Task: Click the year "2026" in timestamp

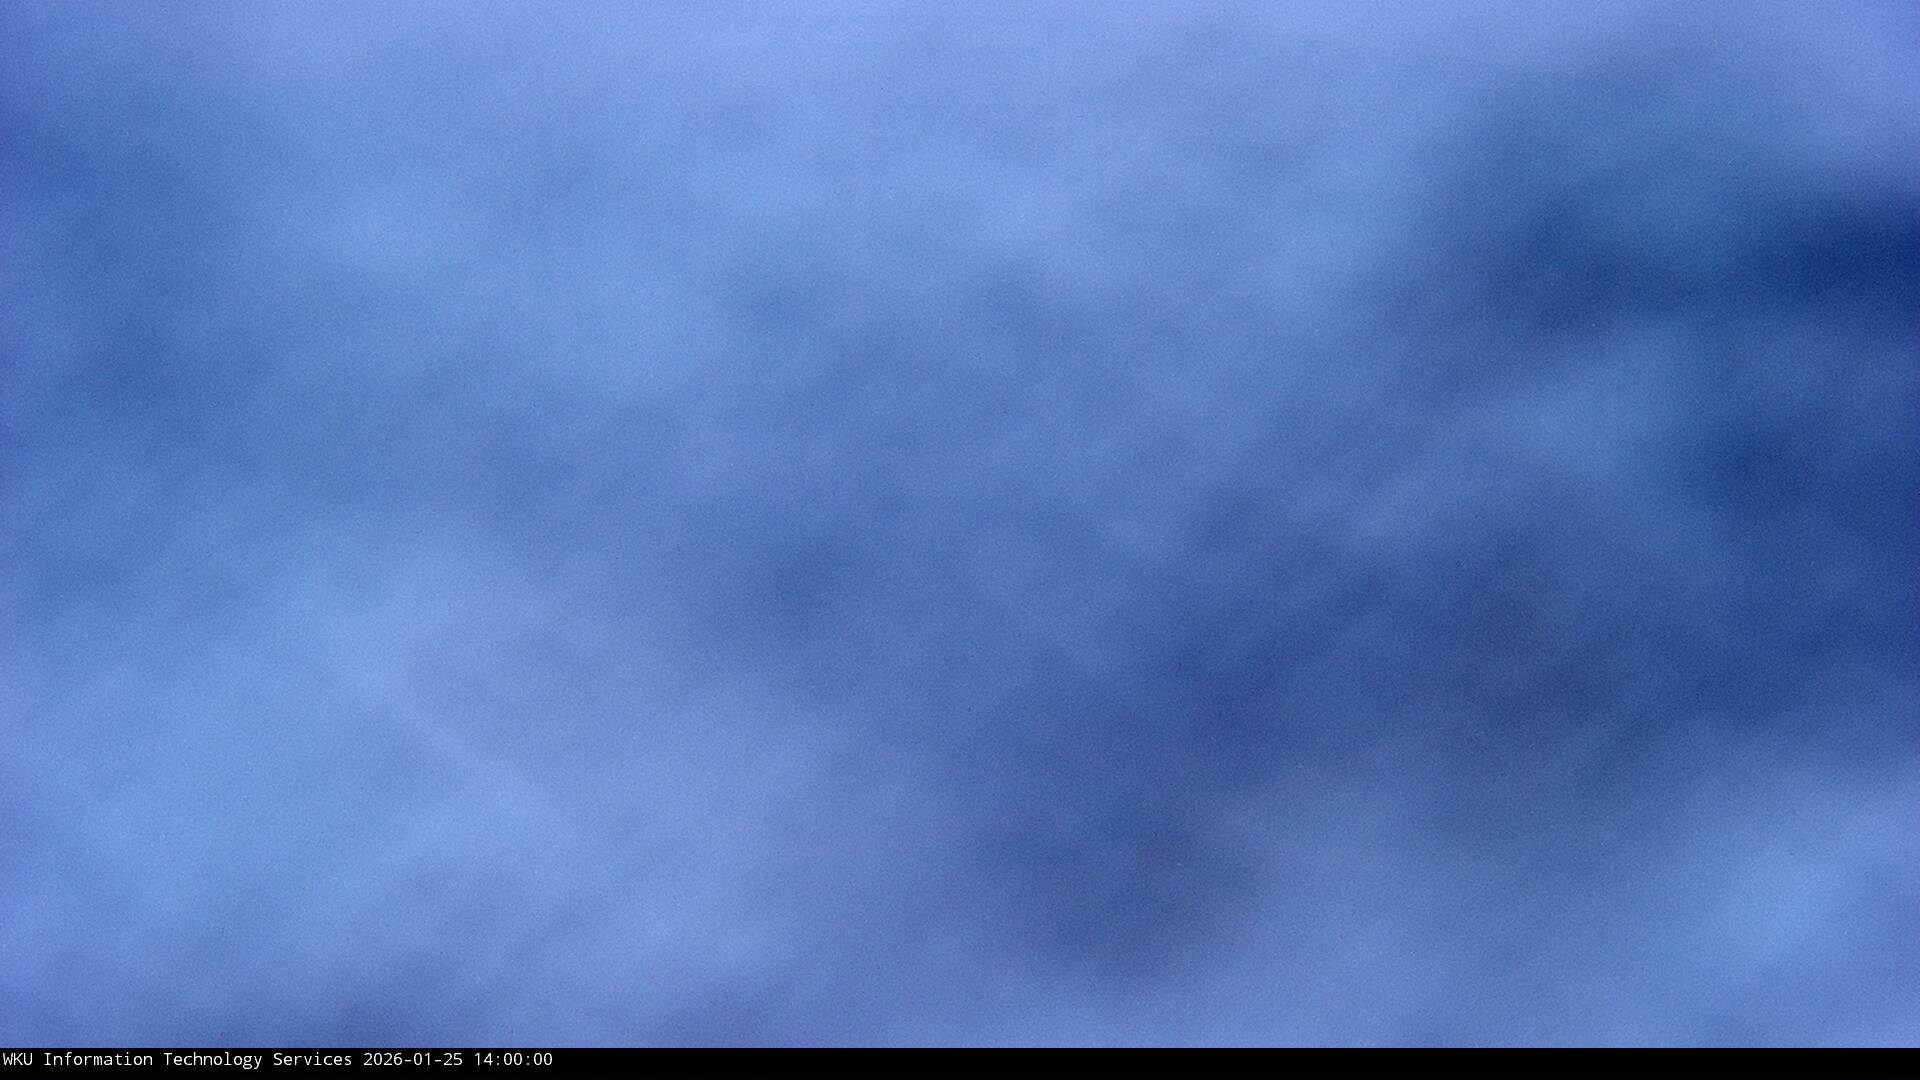Action: tap(382, 1059)
